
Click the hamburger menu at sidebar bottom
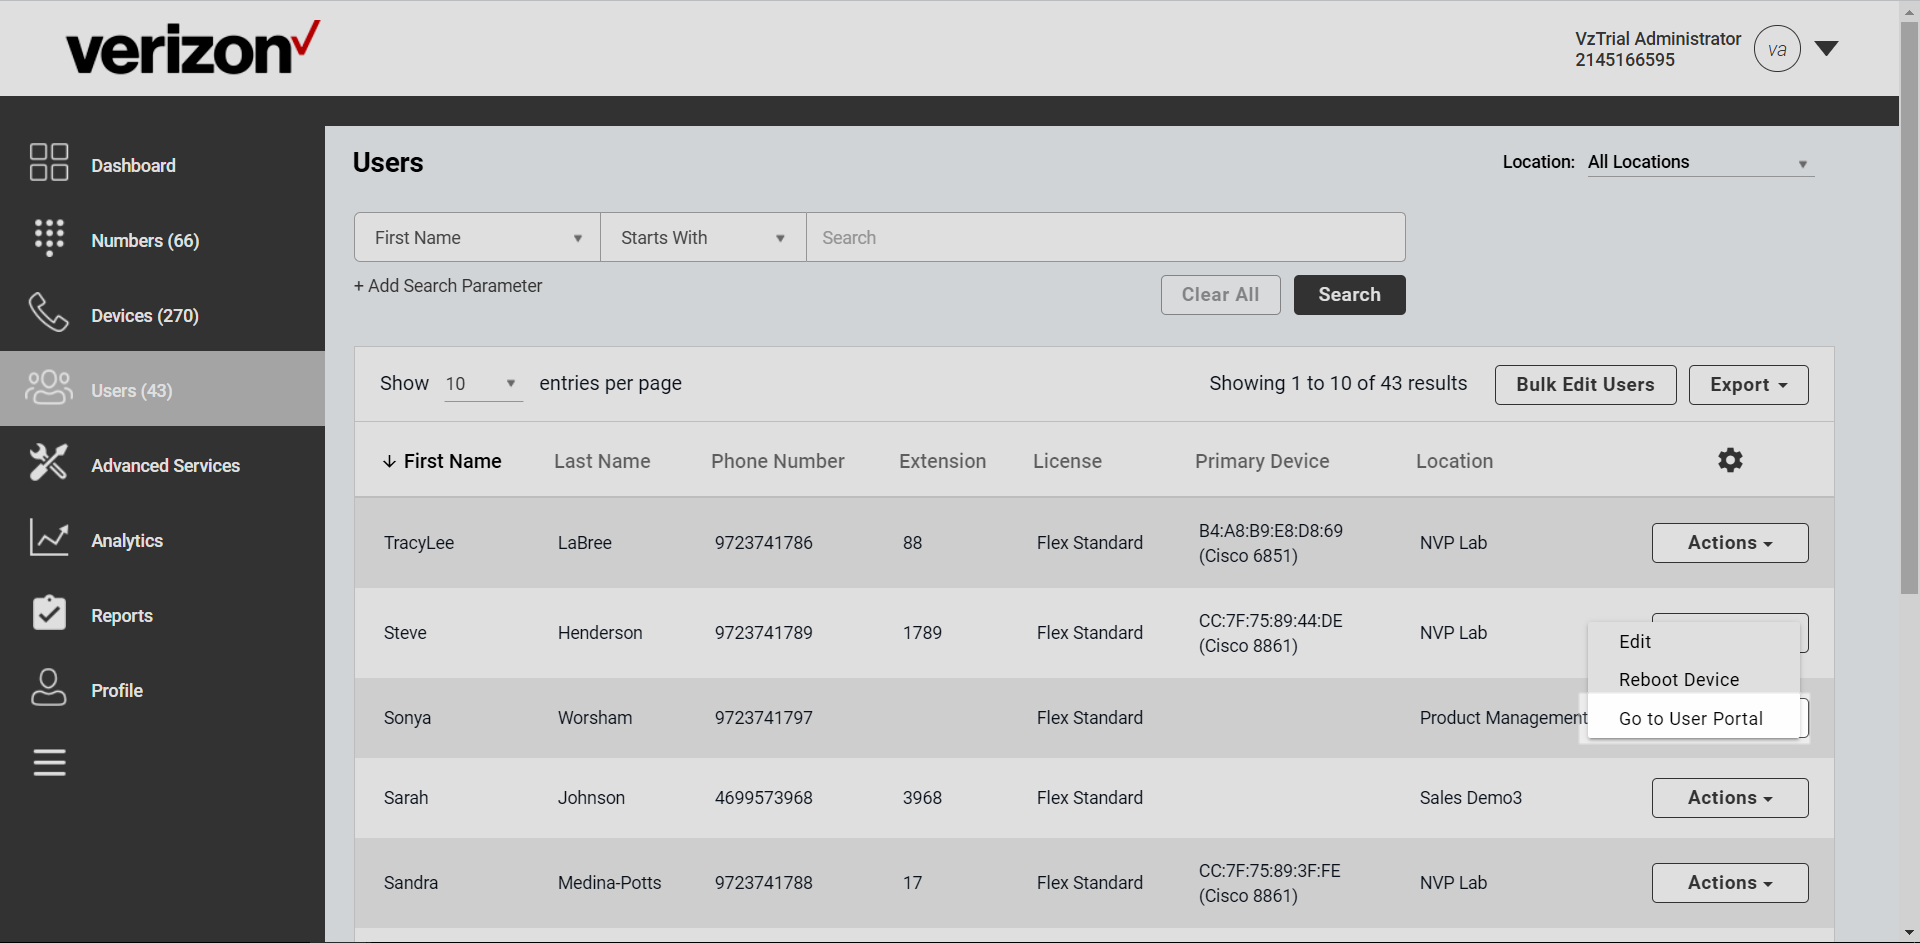[x=49, y=762]
